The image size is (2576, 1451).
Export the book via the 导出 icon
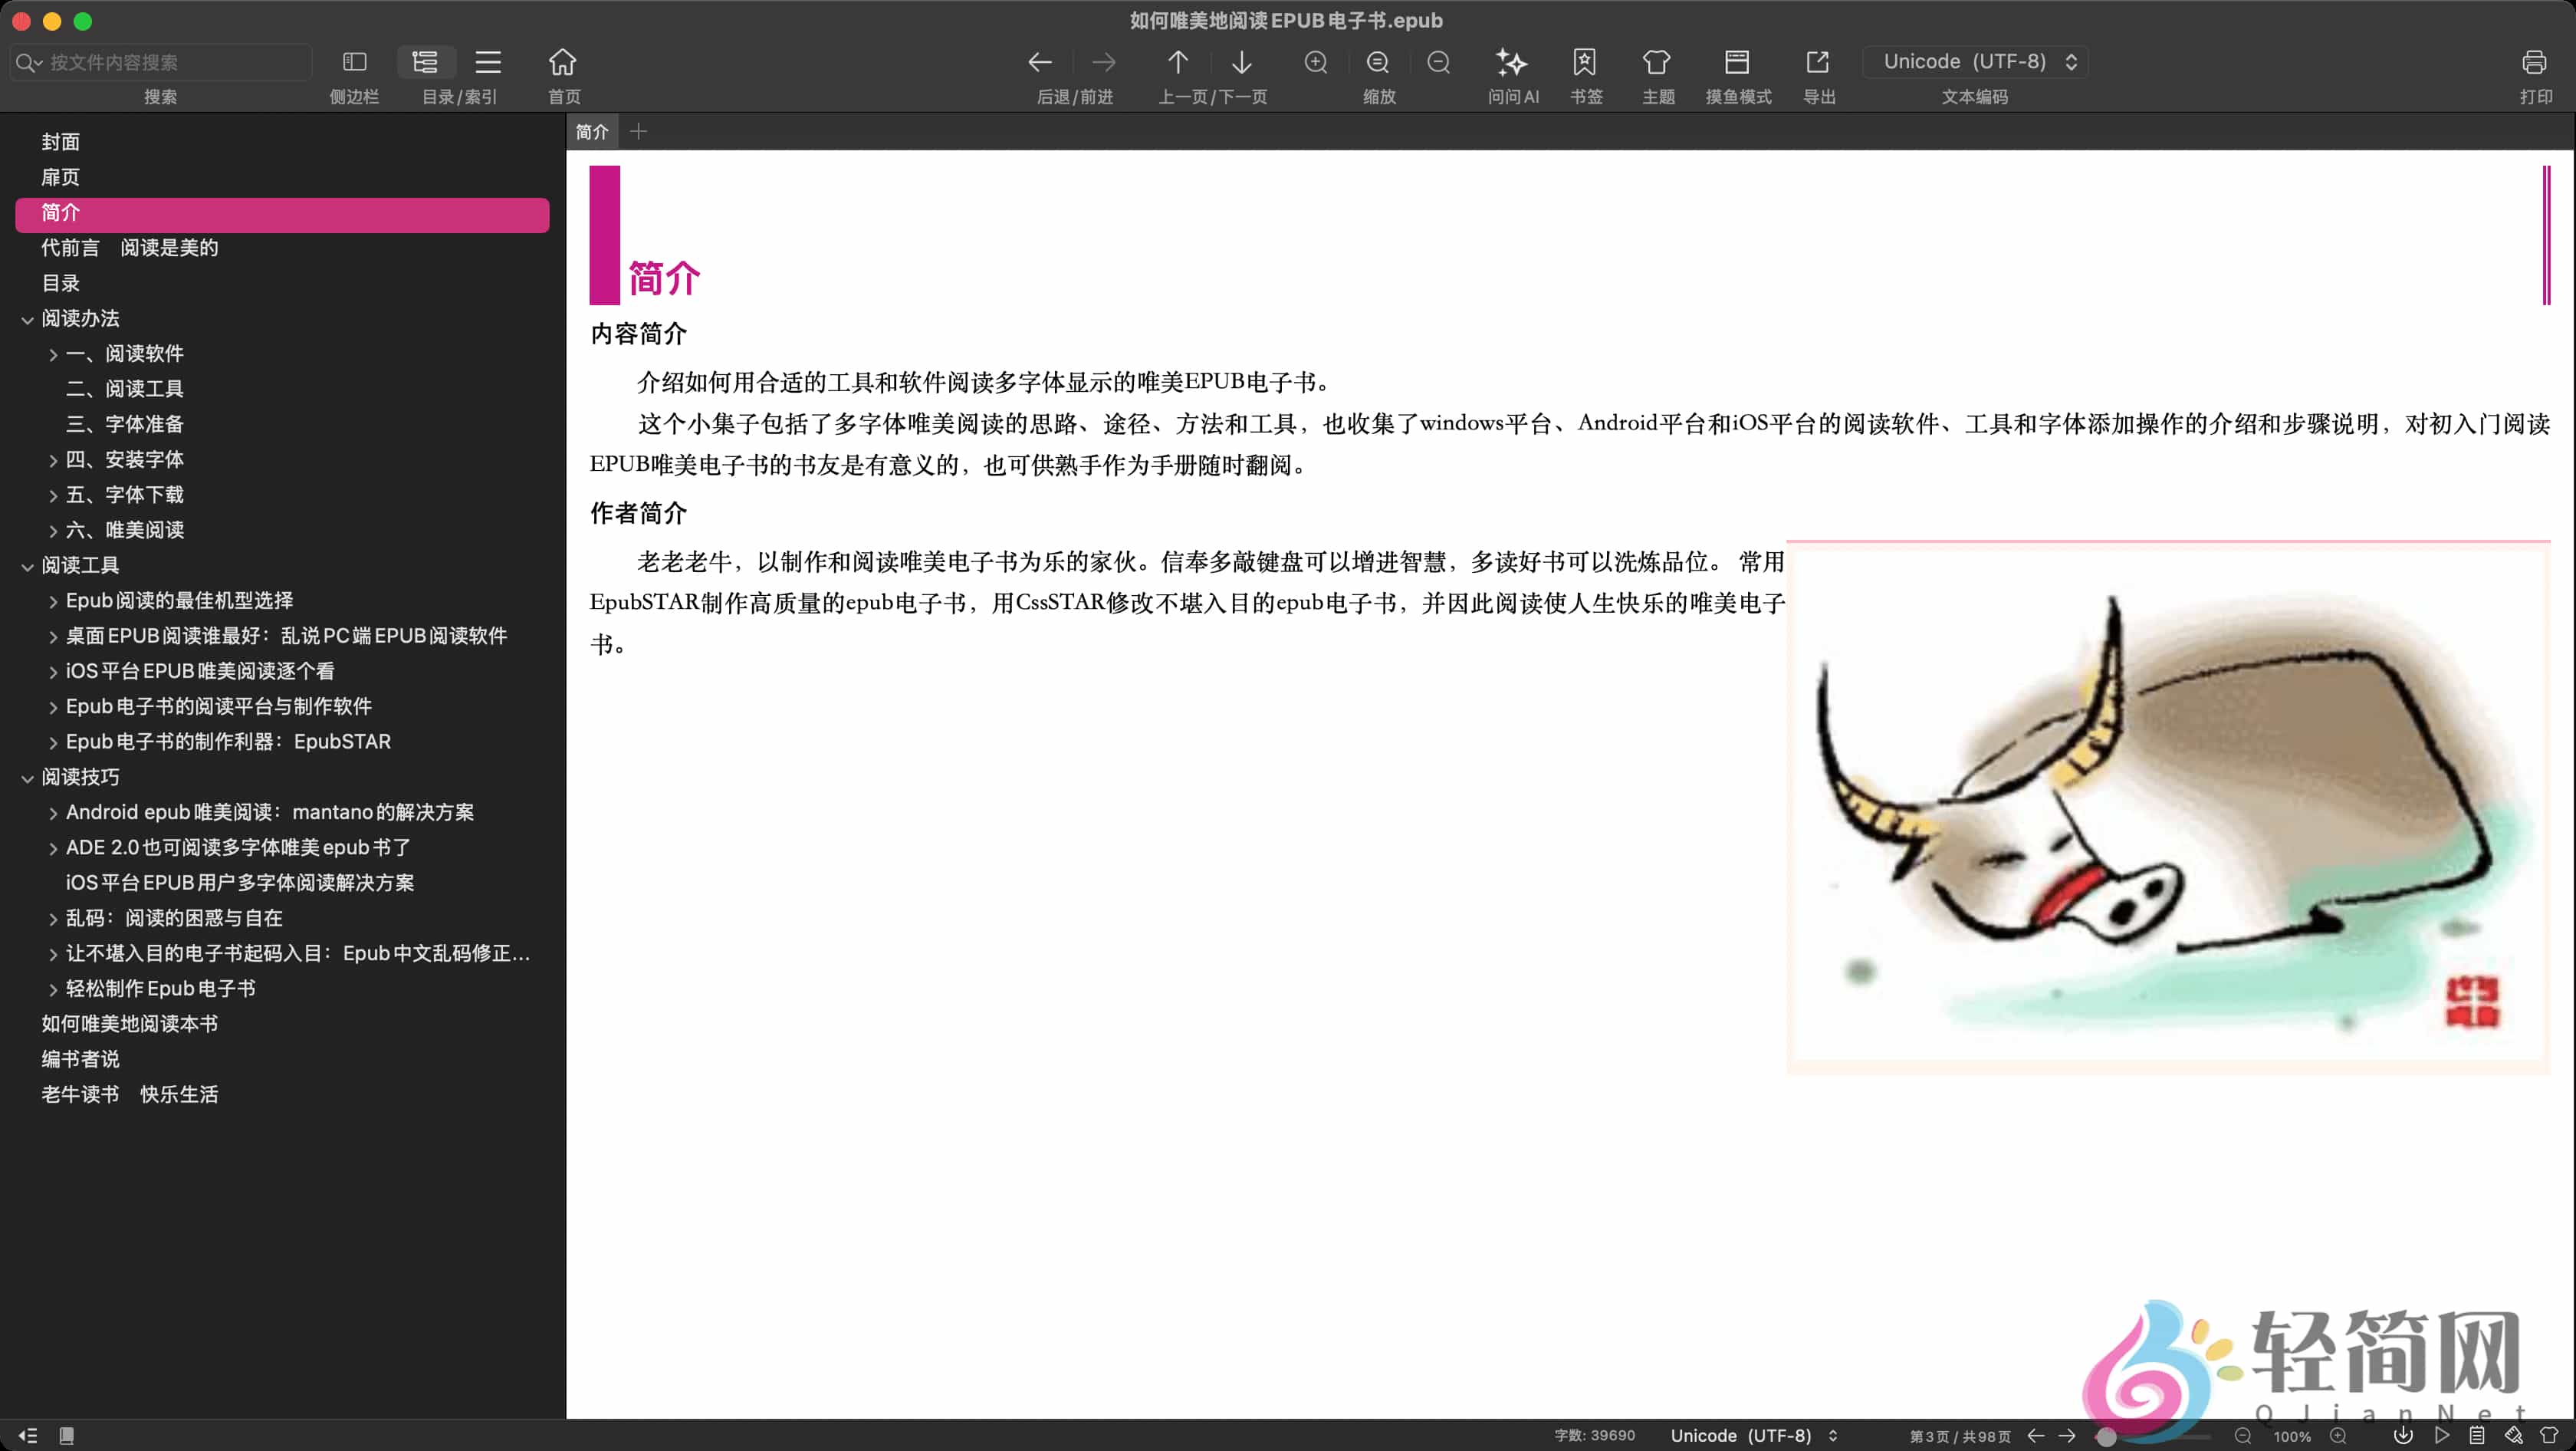[1818, 62]
